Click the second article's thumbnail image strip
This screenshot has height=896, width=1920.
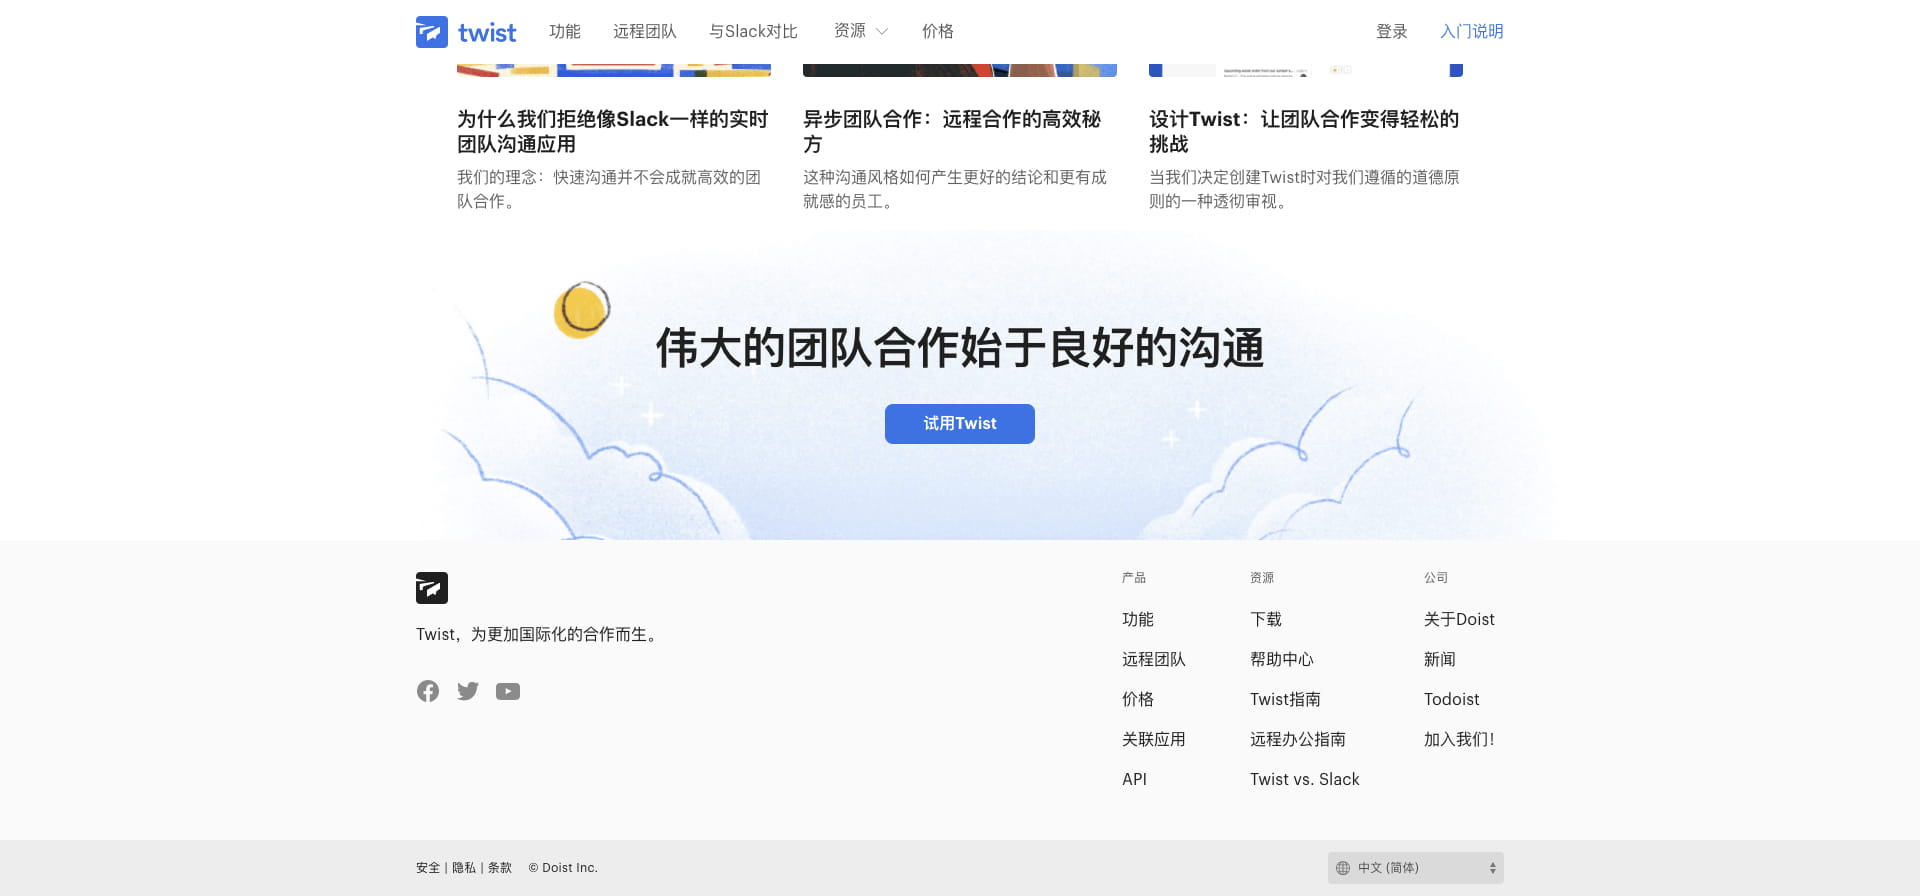tap(960, 70)
